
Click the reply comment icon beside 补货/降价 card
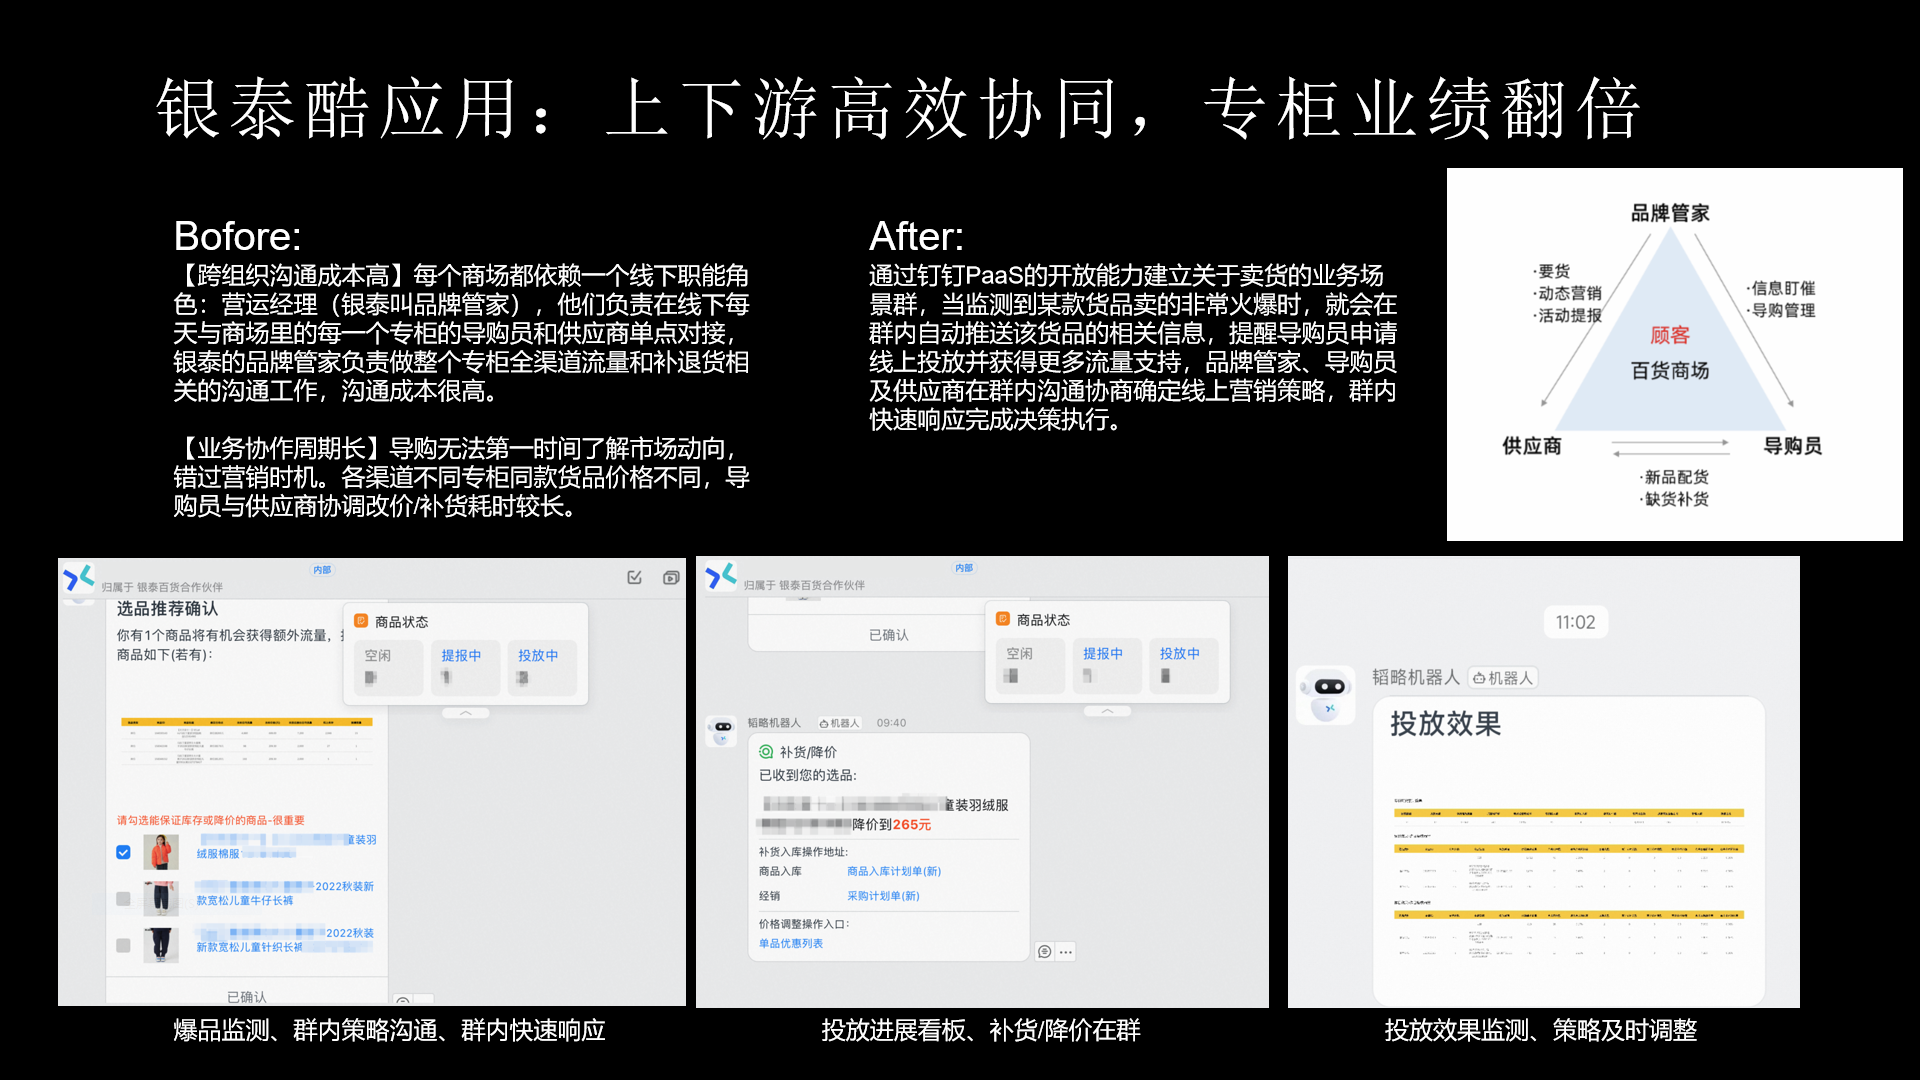pos(1044,951)
